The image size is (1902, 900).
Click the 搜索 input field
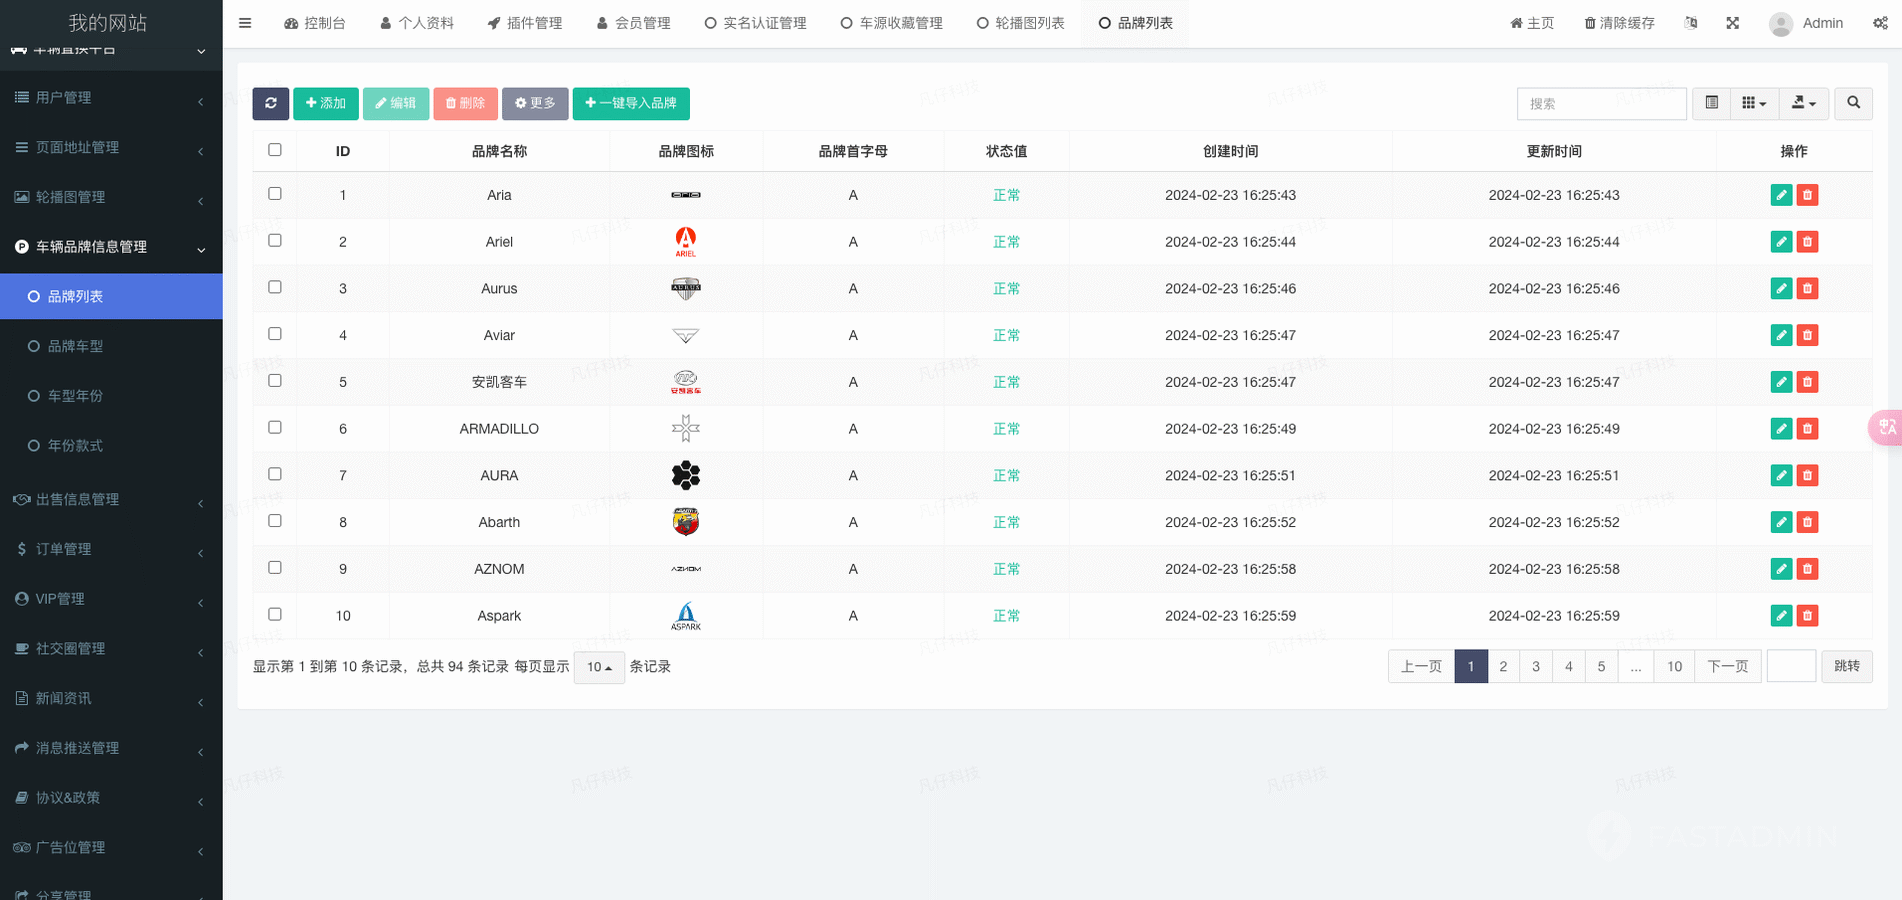tap(1601, 103)
